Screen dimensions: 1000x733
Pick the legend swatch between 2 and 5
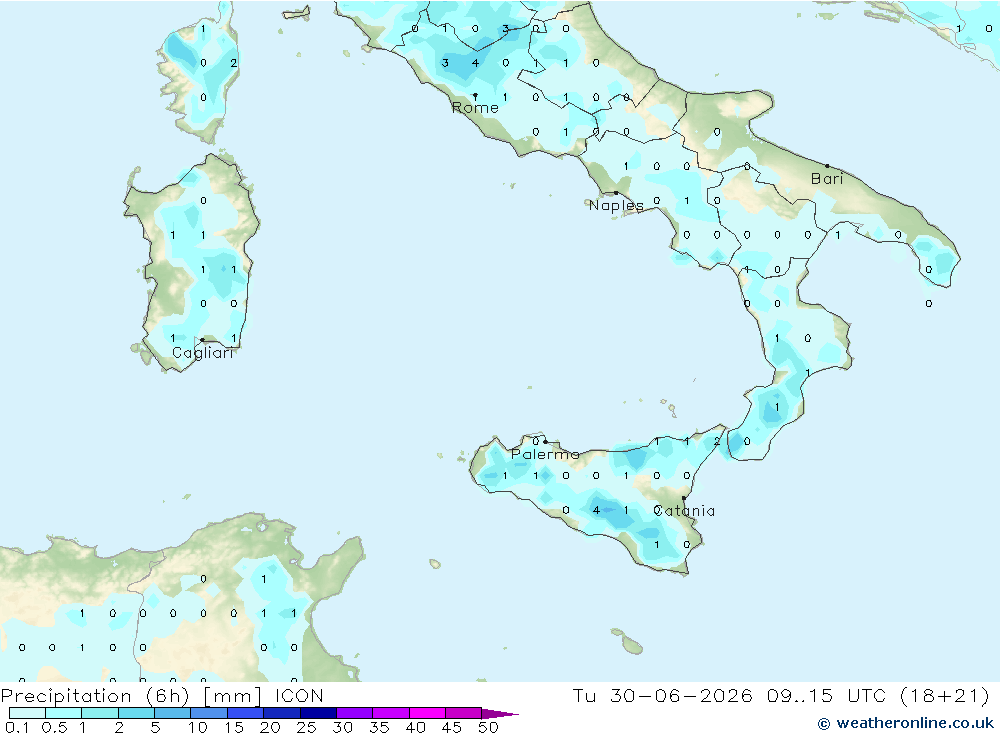tap(136, 713)
